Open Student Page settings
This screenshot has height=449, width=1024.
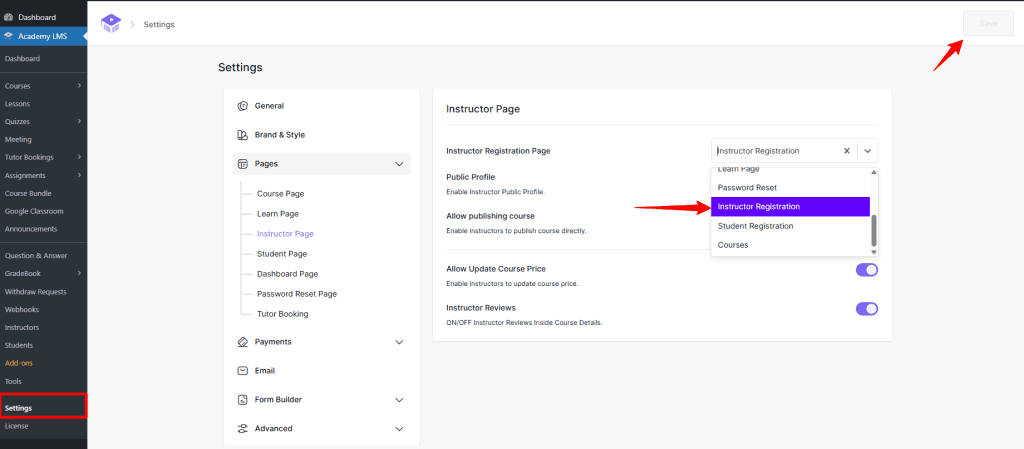point(281,254)
